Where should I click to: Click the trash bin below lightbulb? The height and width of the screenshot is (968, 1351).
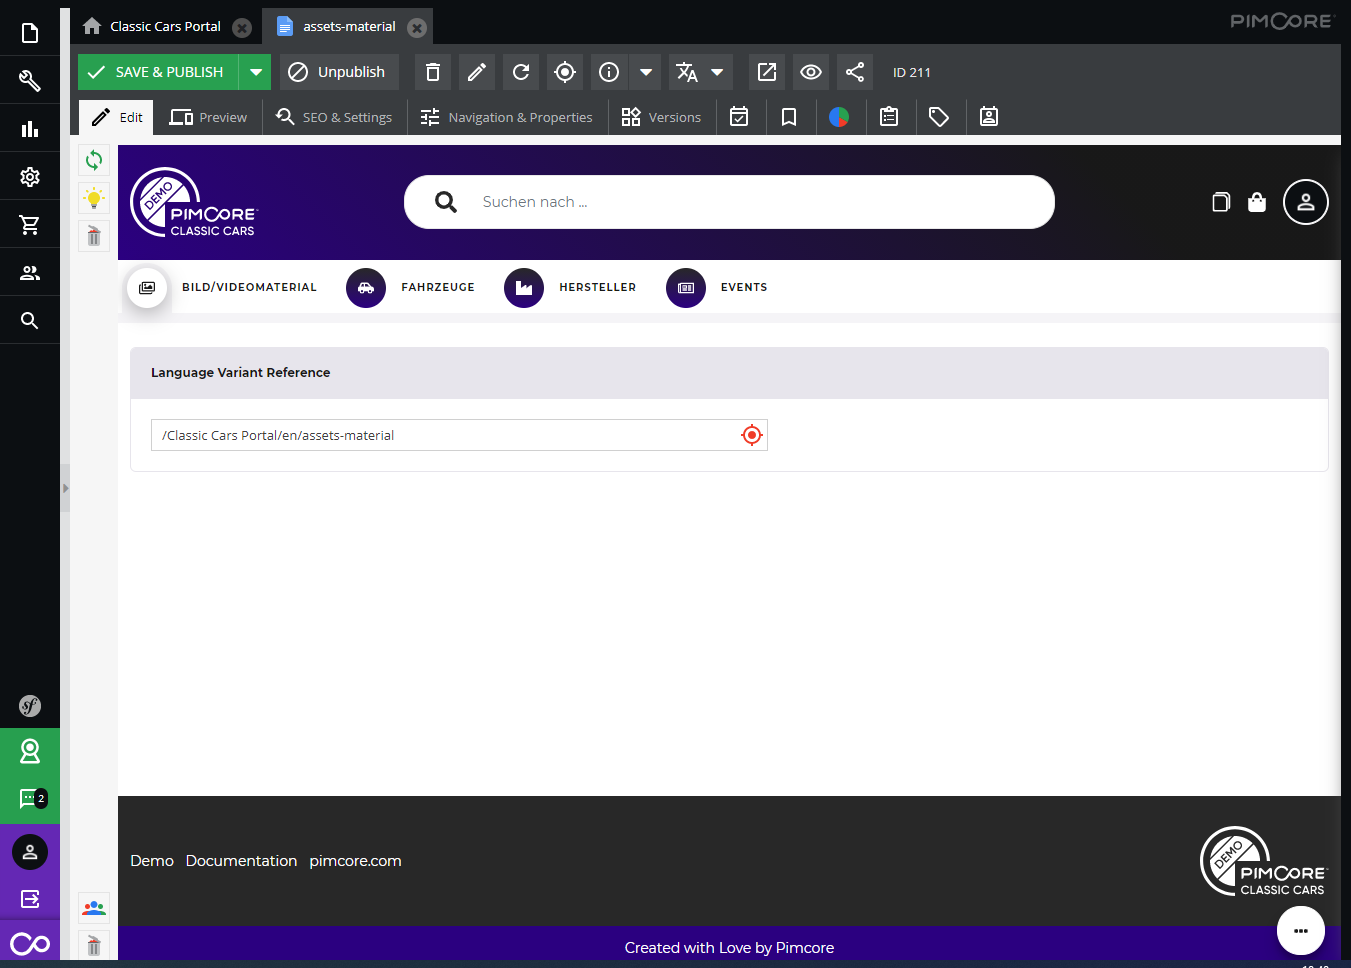[x=94, y=236]
